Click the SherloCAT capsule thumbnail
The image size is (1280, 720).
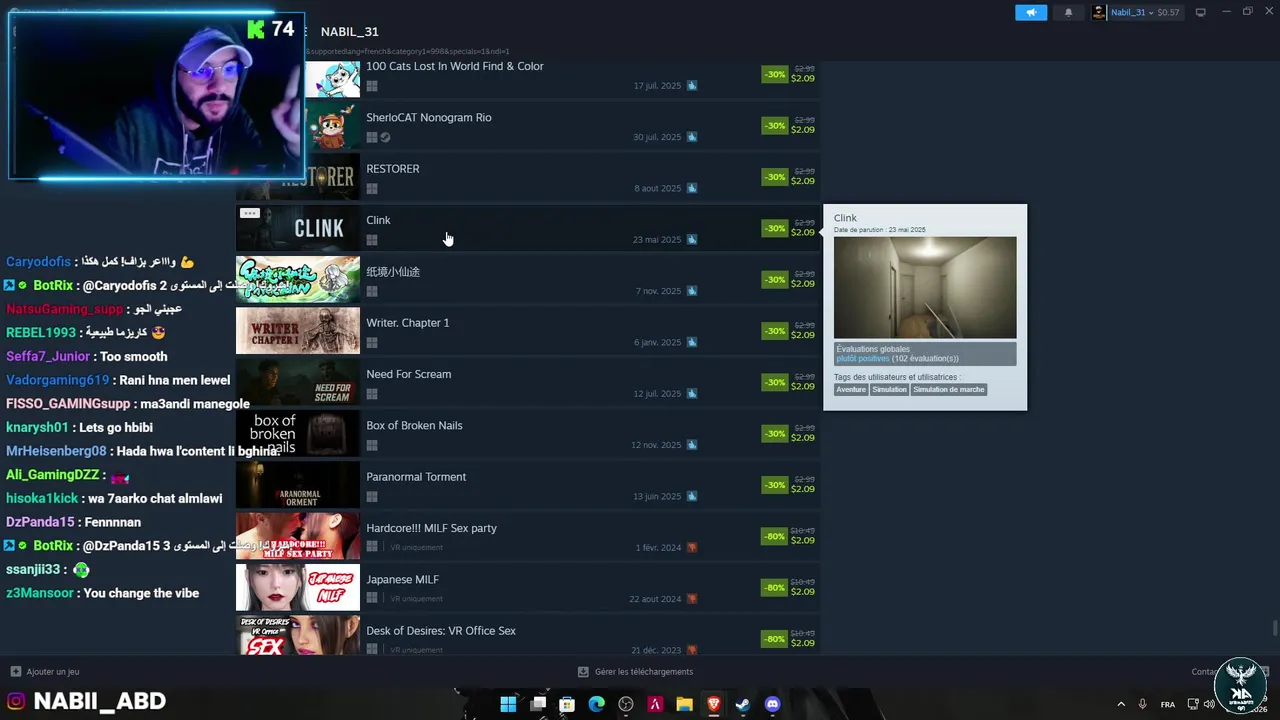click(331, 125)
